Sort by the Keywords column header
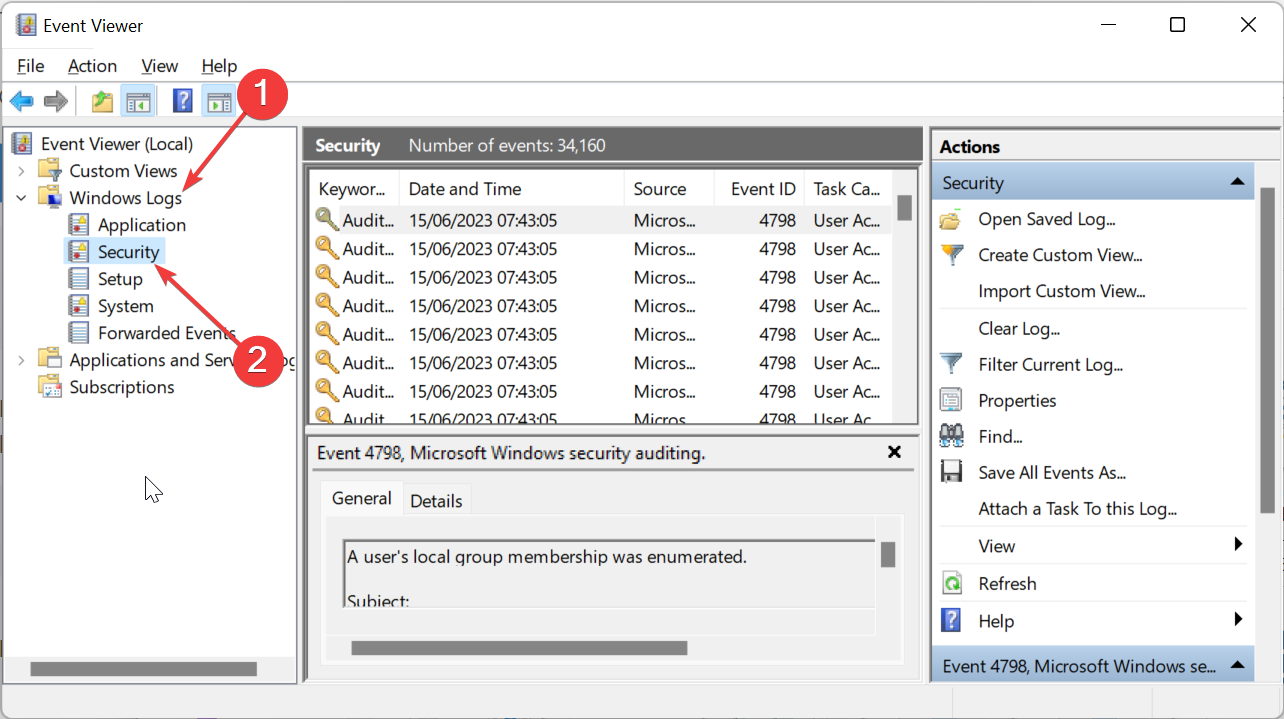The width and height of the screenshot is (1284, 719). point(354,189)
